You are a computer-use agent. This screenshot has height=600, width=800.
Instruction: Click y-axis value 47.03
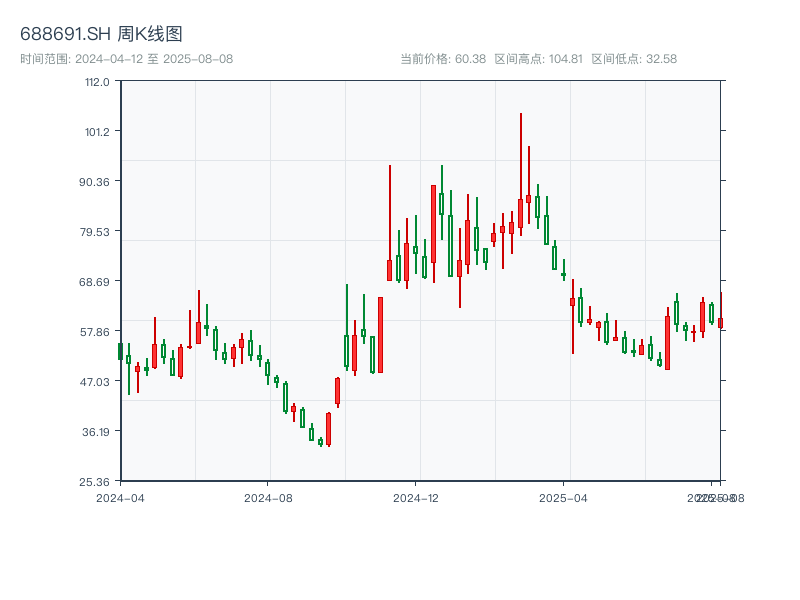(x=94, y=382)
